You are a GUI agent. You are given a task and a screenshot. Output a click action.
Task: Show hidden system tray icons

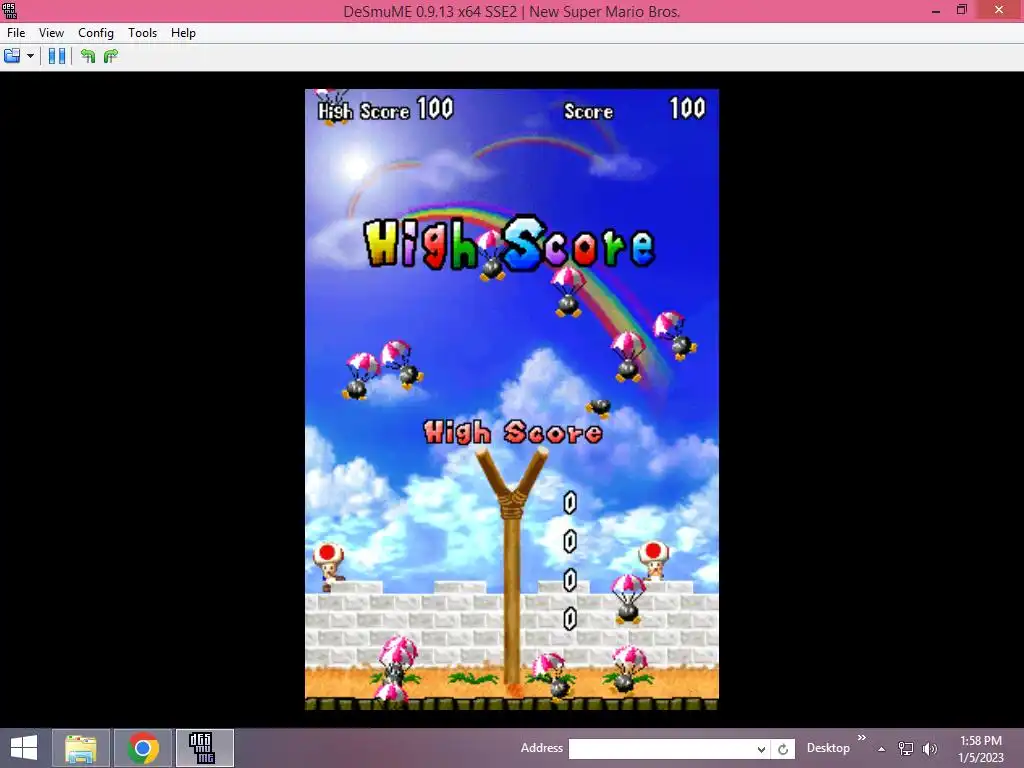(x=882, y=749)
